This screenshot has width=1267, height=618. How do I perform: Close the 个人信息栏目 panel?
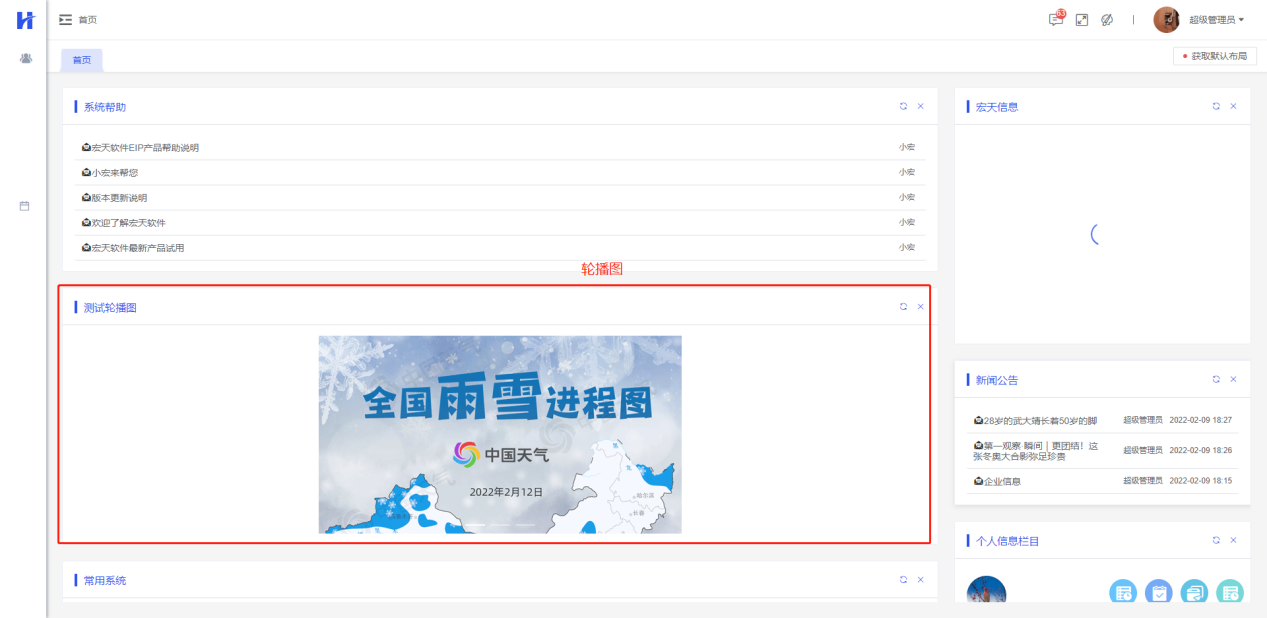tap(1233, 540)
